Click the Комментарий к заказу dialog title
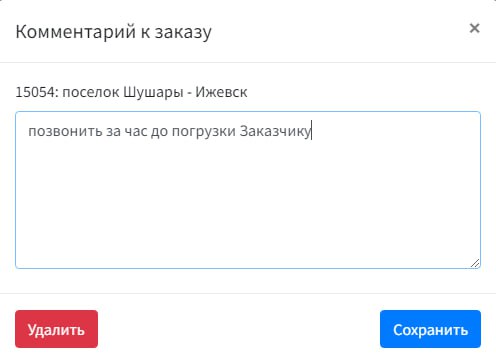Image resolution: width=496 pixels, height=361 pixels. point(113,32)
